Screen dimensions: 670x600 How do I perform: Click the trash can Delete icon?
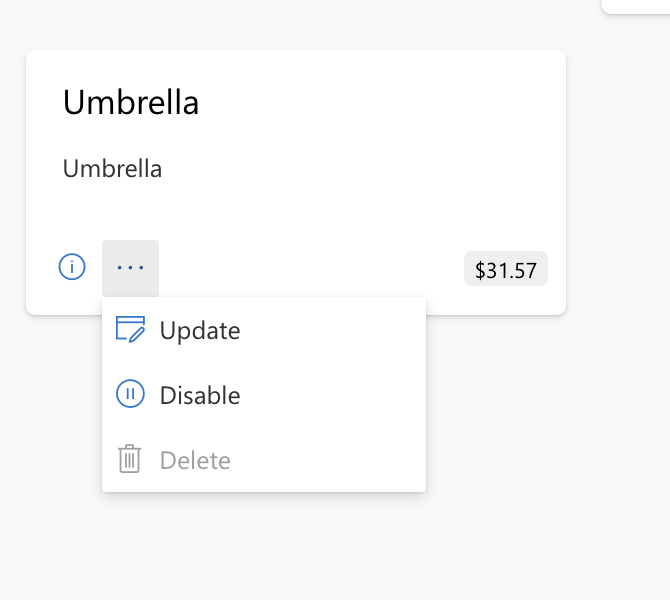130,460
